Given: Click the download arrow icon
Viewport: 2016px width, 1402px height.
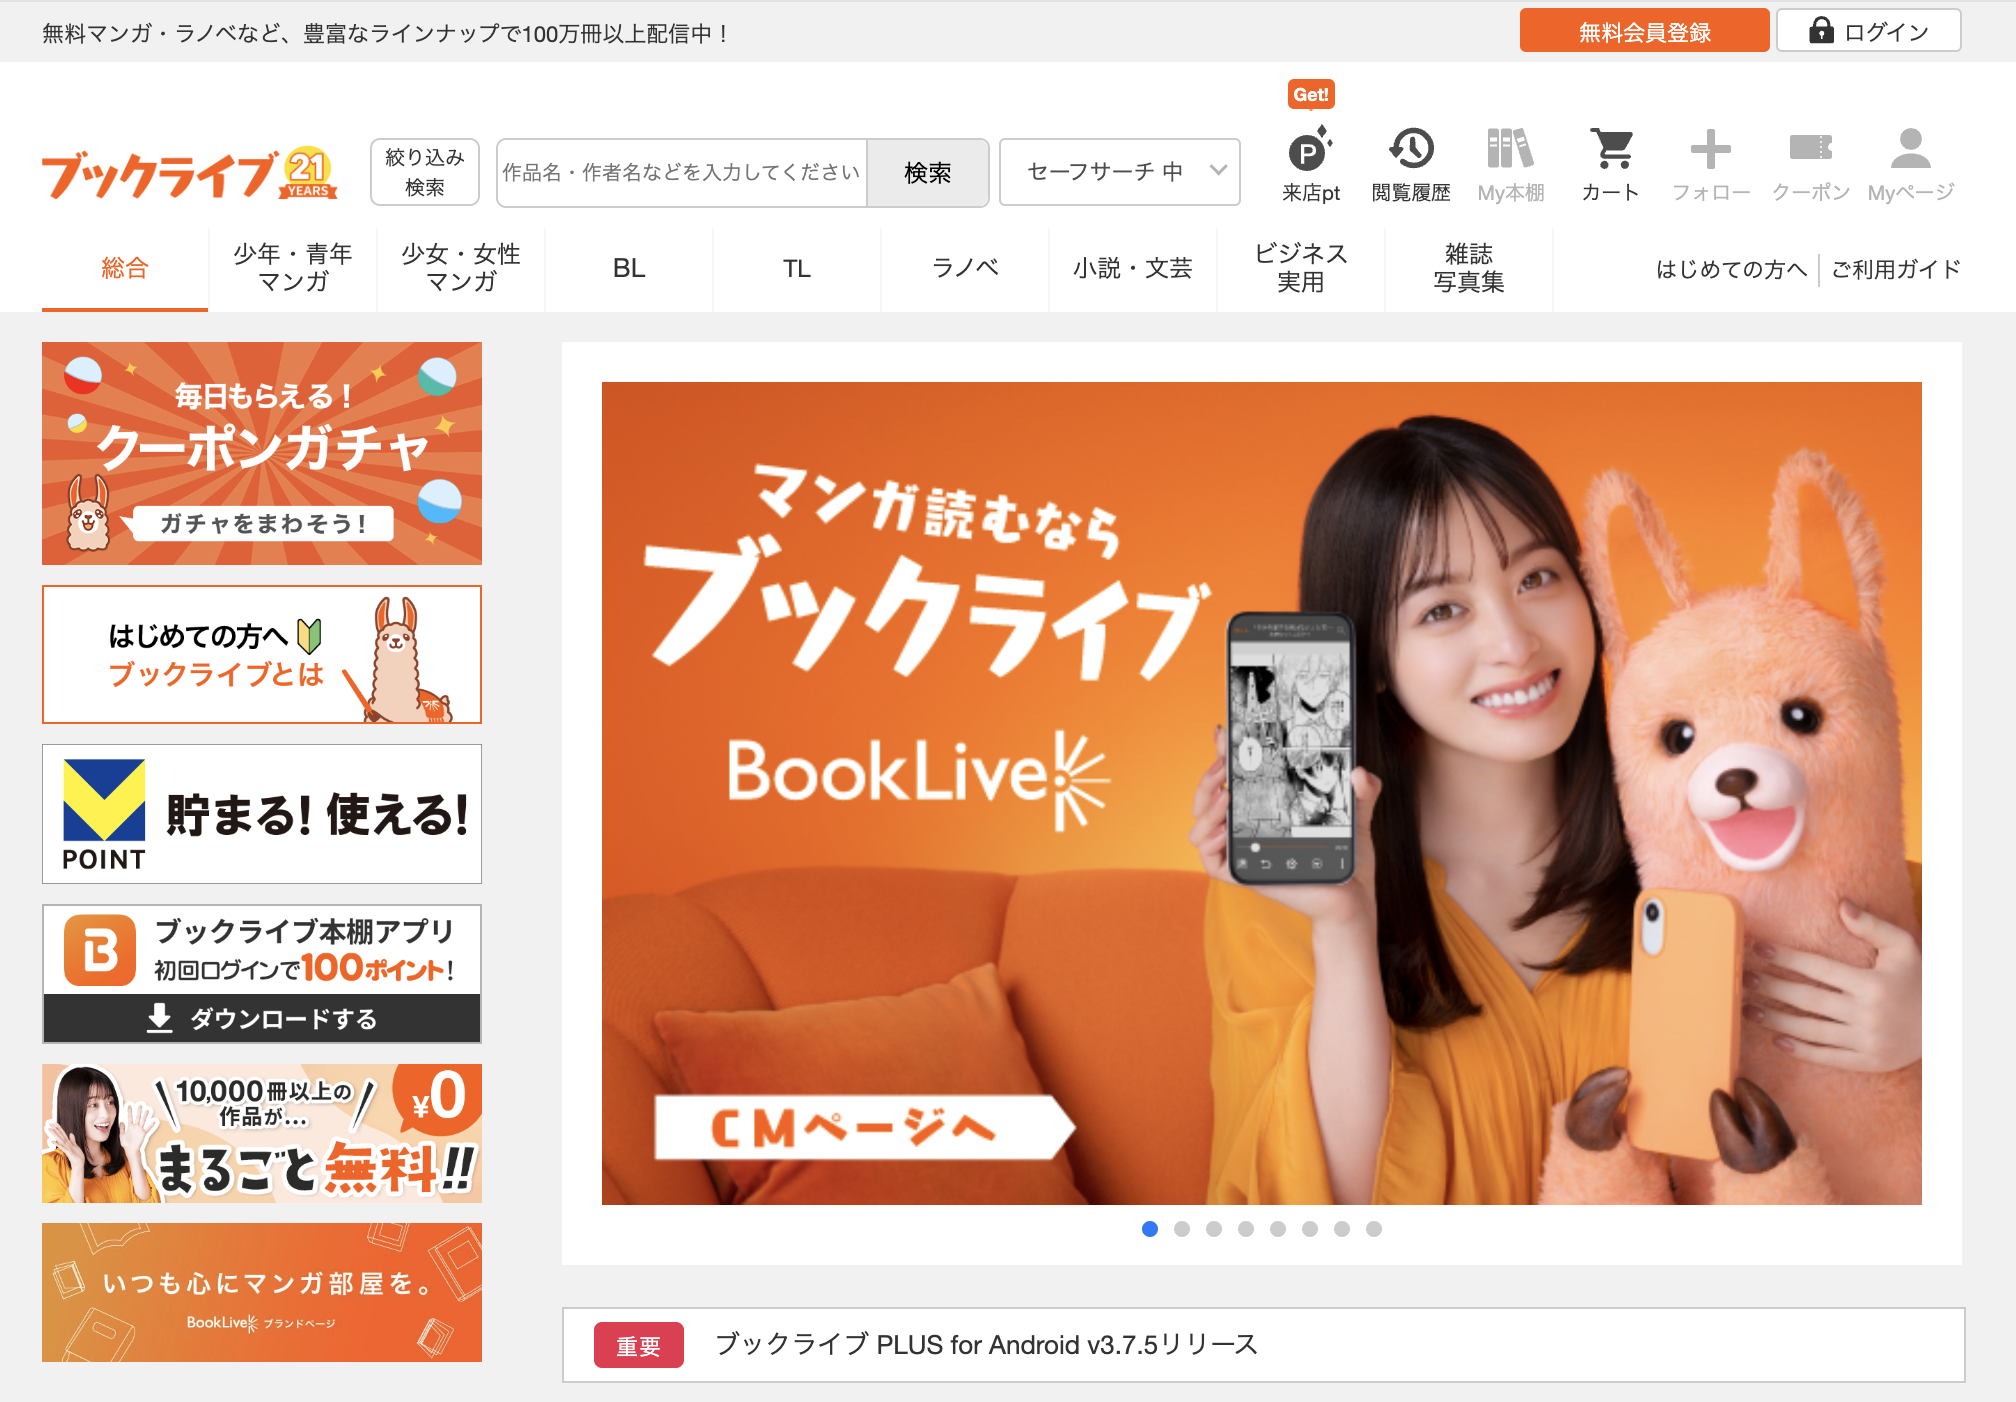Looking at the screenshot, I should (x=160, y=1018).
